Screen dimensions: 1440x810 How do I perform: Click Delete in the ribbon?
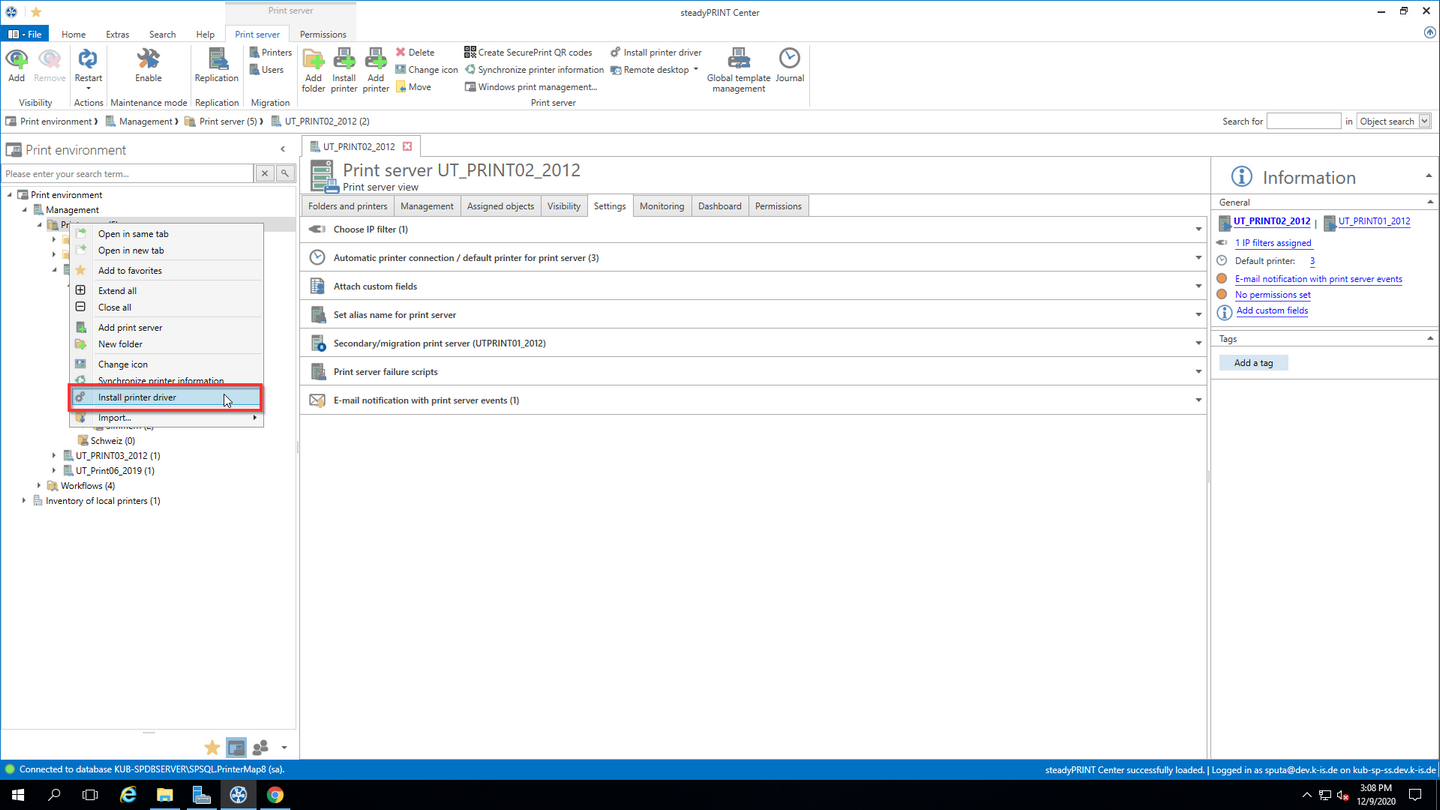[415, 52]
